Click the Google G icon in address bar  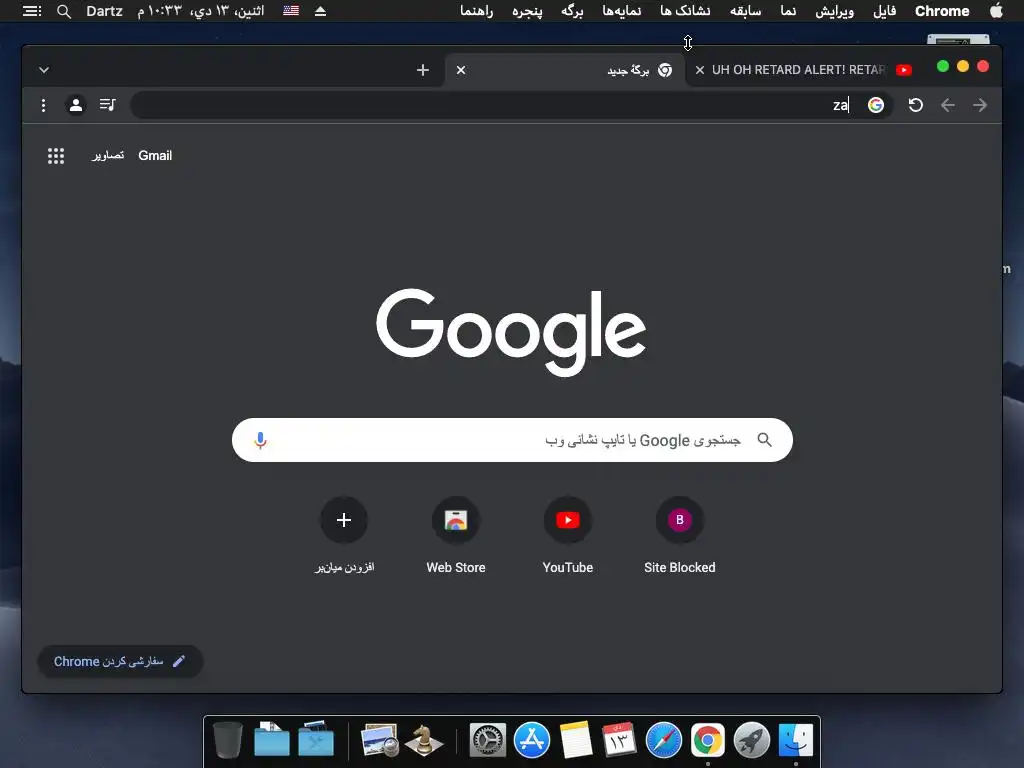click(876, 105)
